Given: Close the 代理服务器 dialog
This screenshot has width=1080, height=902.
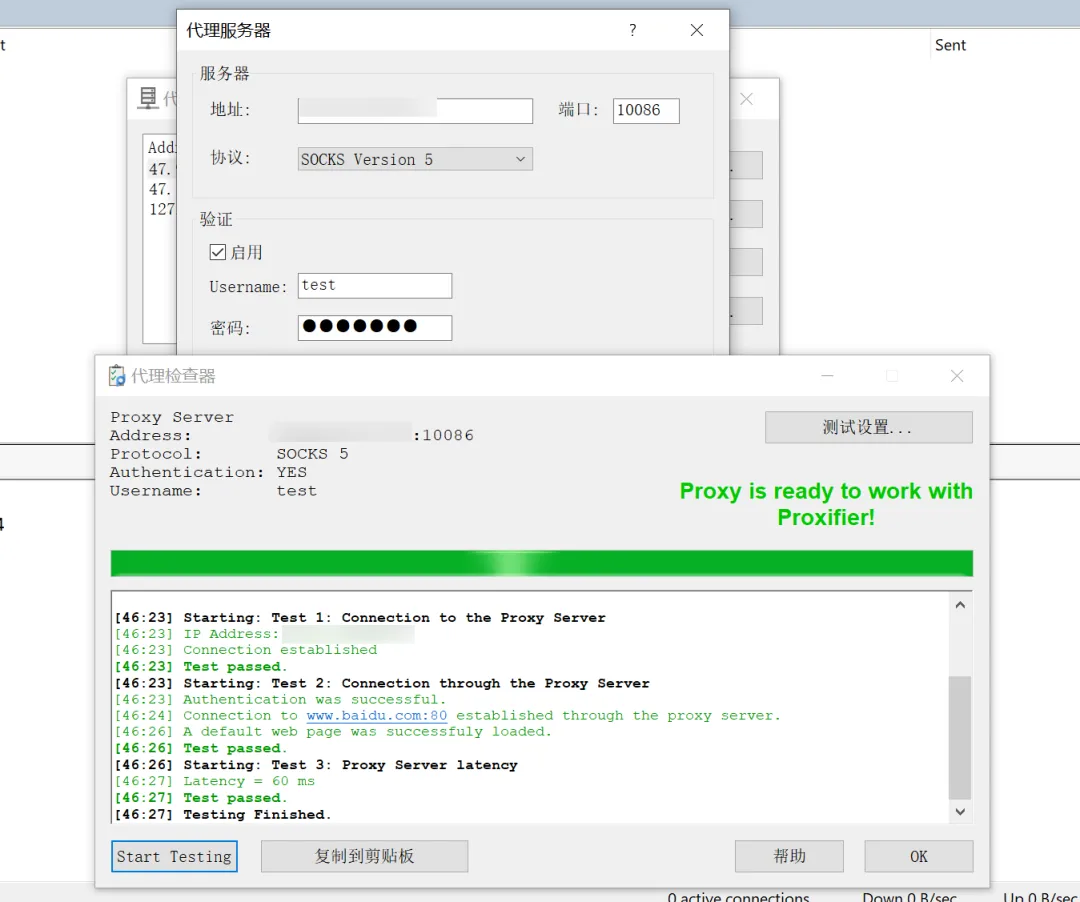Looking at the screenshot, I should (696, 30).
